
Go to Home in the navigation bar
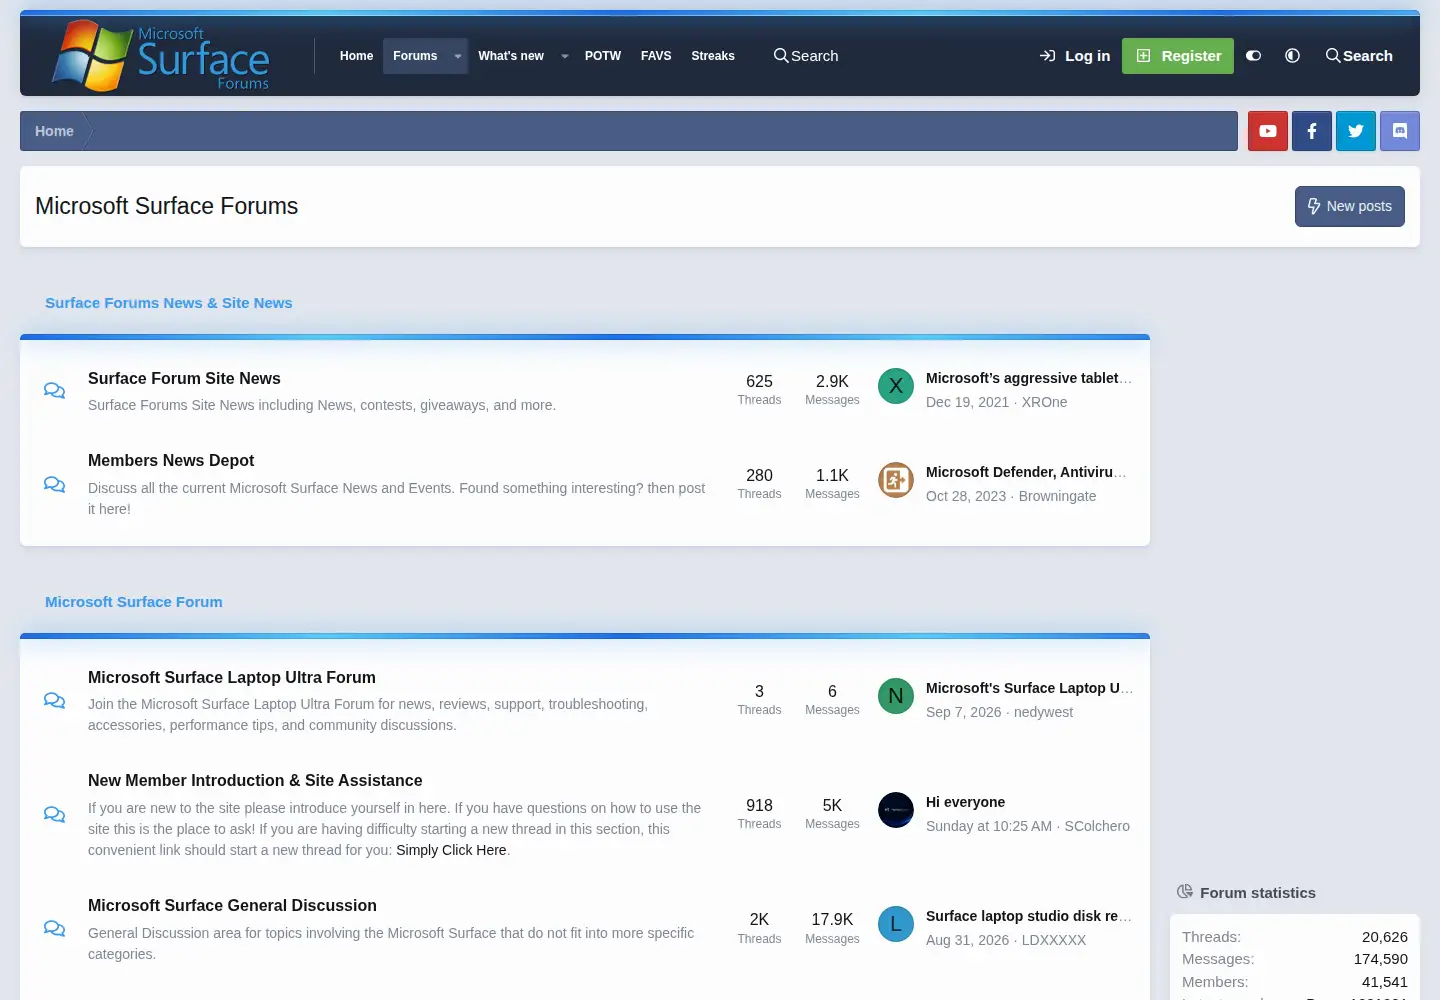[x=356, y=56]
